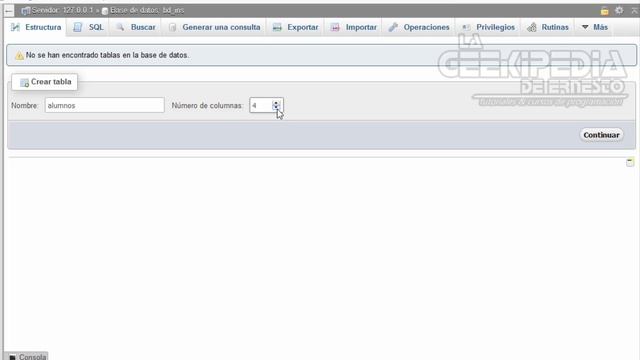
Task: Click the Importar icon
Action: click(x=335, y=27)
